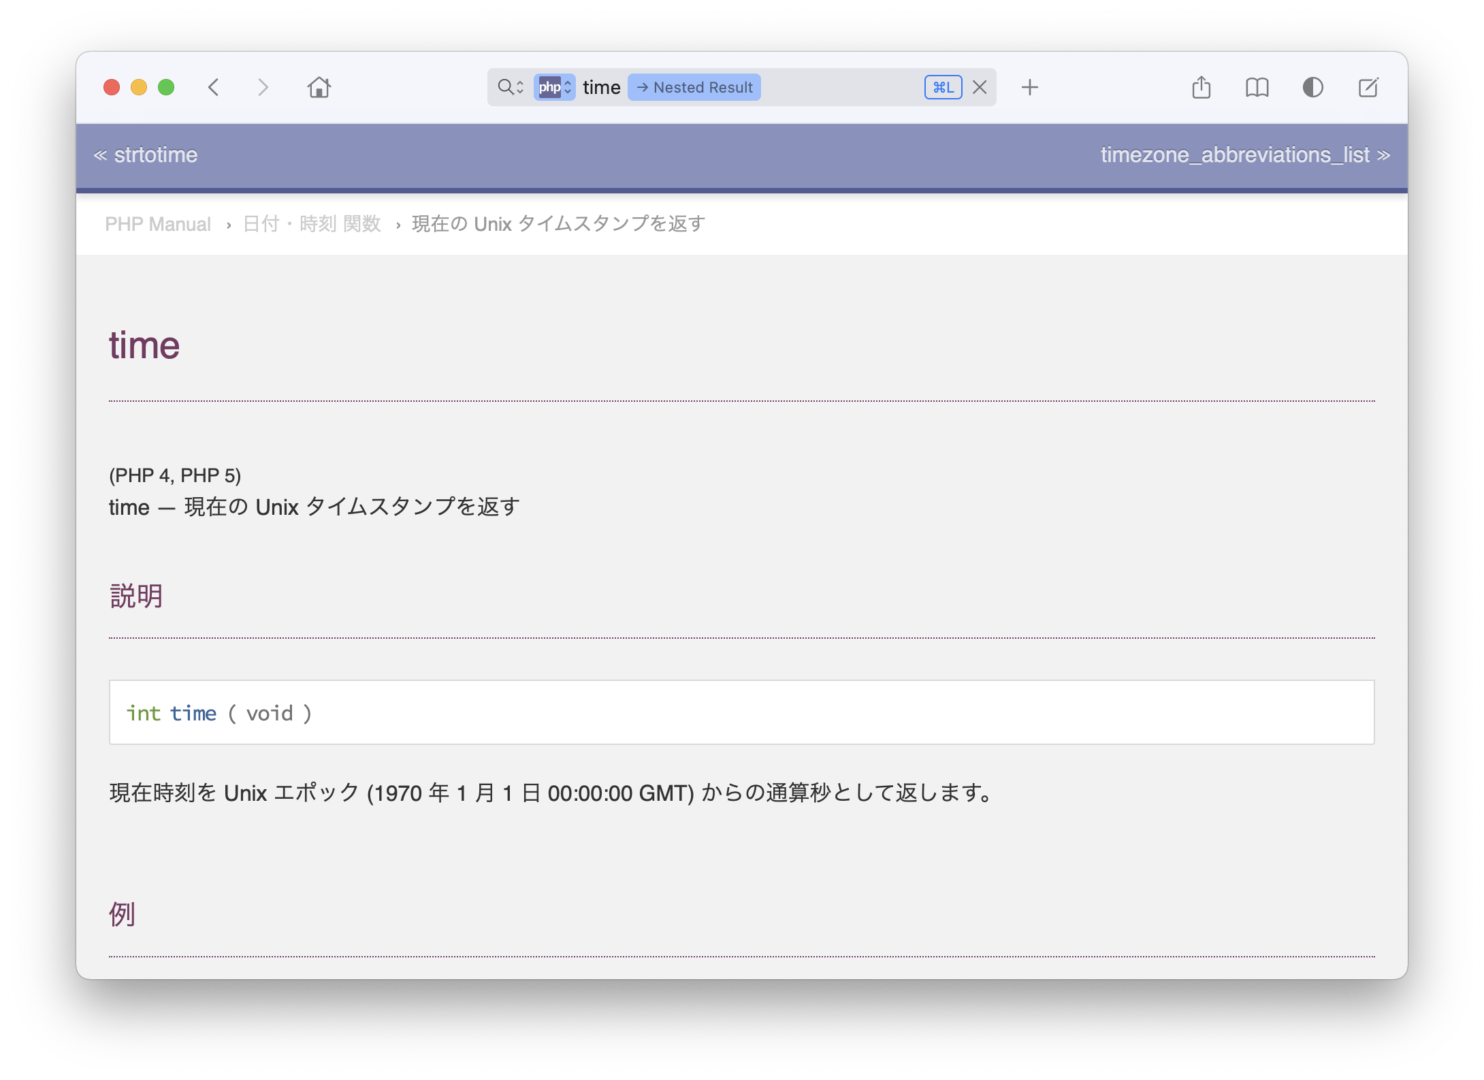
Task: Clear the search field with the X button
Action: click(979, 87)
